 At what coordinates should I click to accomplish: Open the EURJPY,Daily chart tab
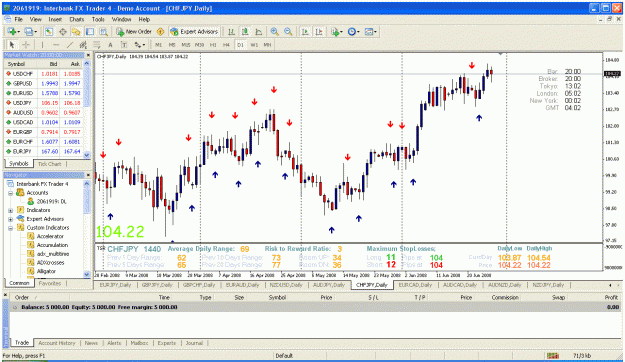click(x=115, y=285)
